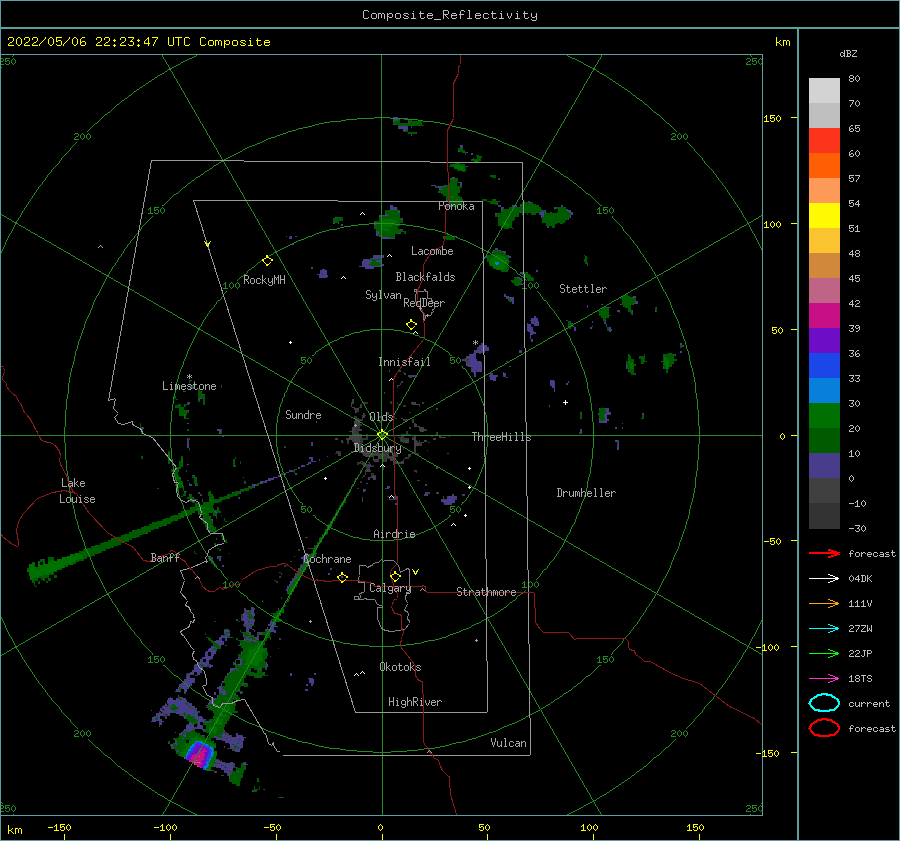Click the Ponoka label
The height and width of the screenshot is (841, 900).
click(x=456, y=206)
